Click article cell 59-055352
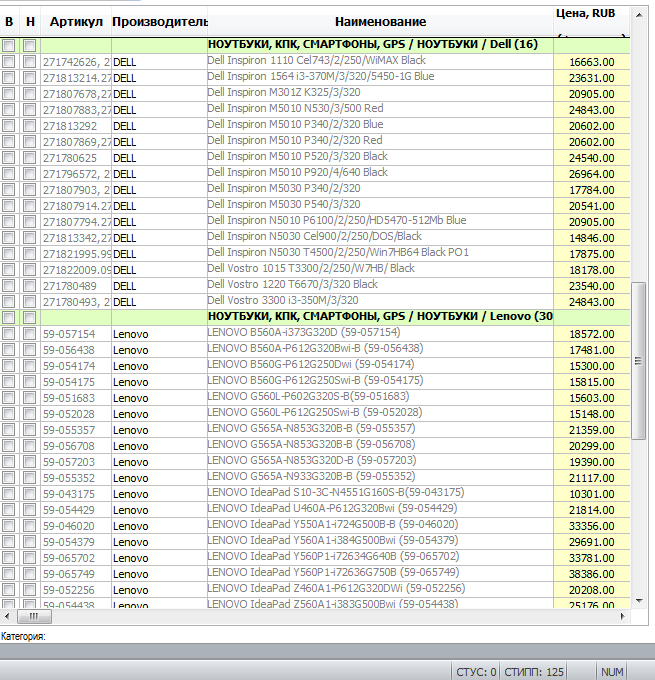 [x=76, y=478]
